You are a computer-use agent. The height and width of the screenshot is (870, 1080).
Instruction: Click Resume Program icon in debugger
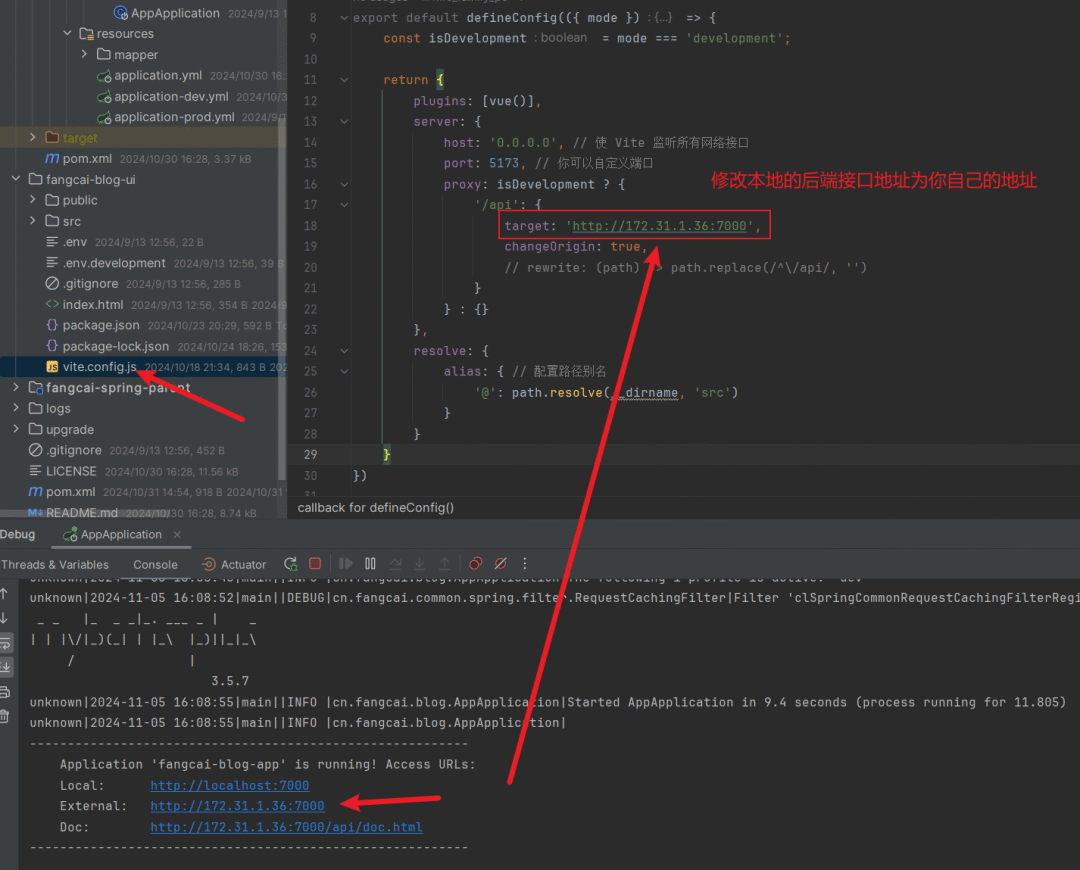tap(346, 563)
